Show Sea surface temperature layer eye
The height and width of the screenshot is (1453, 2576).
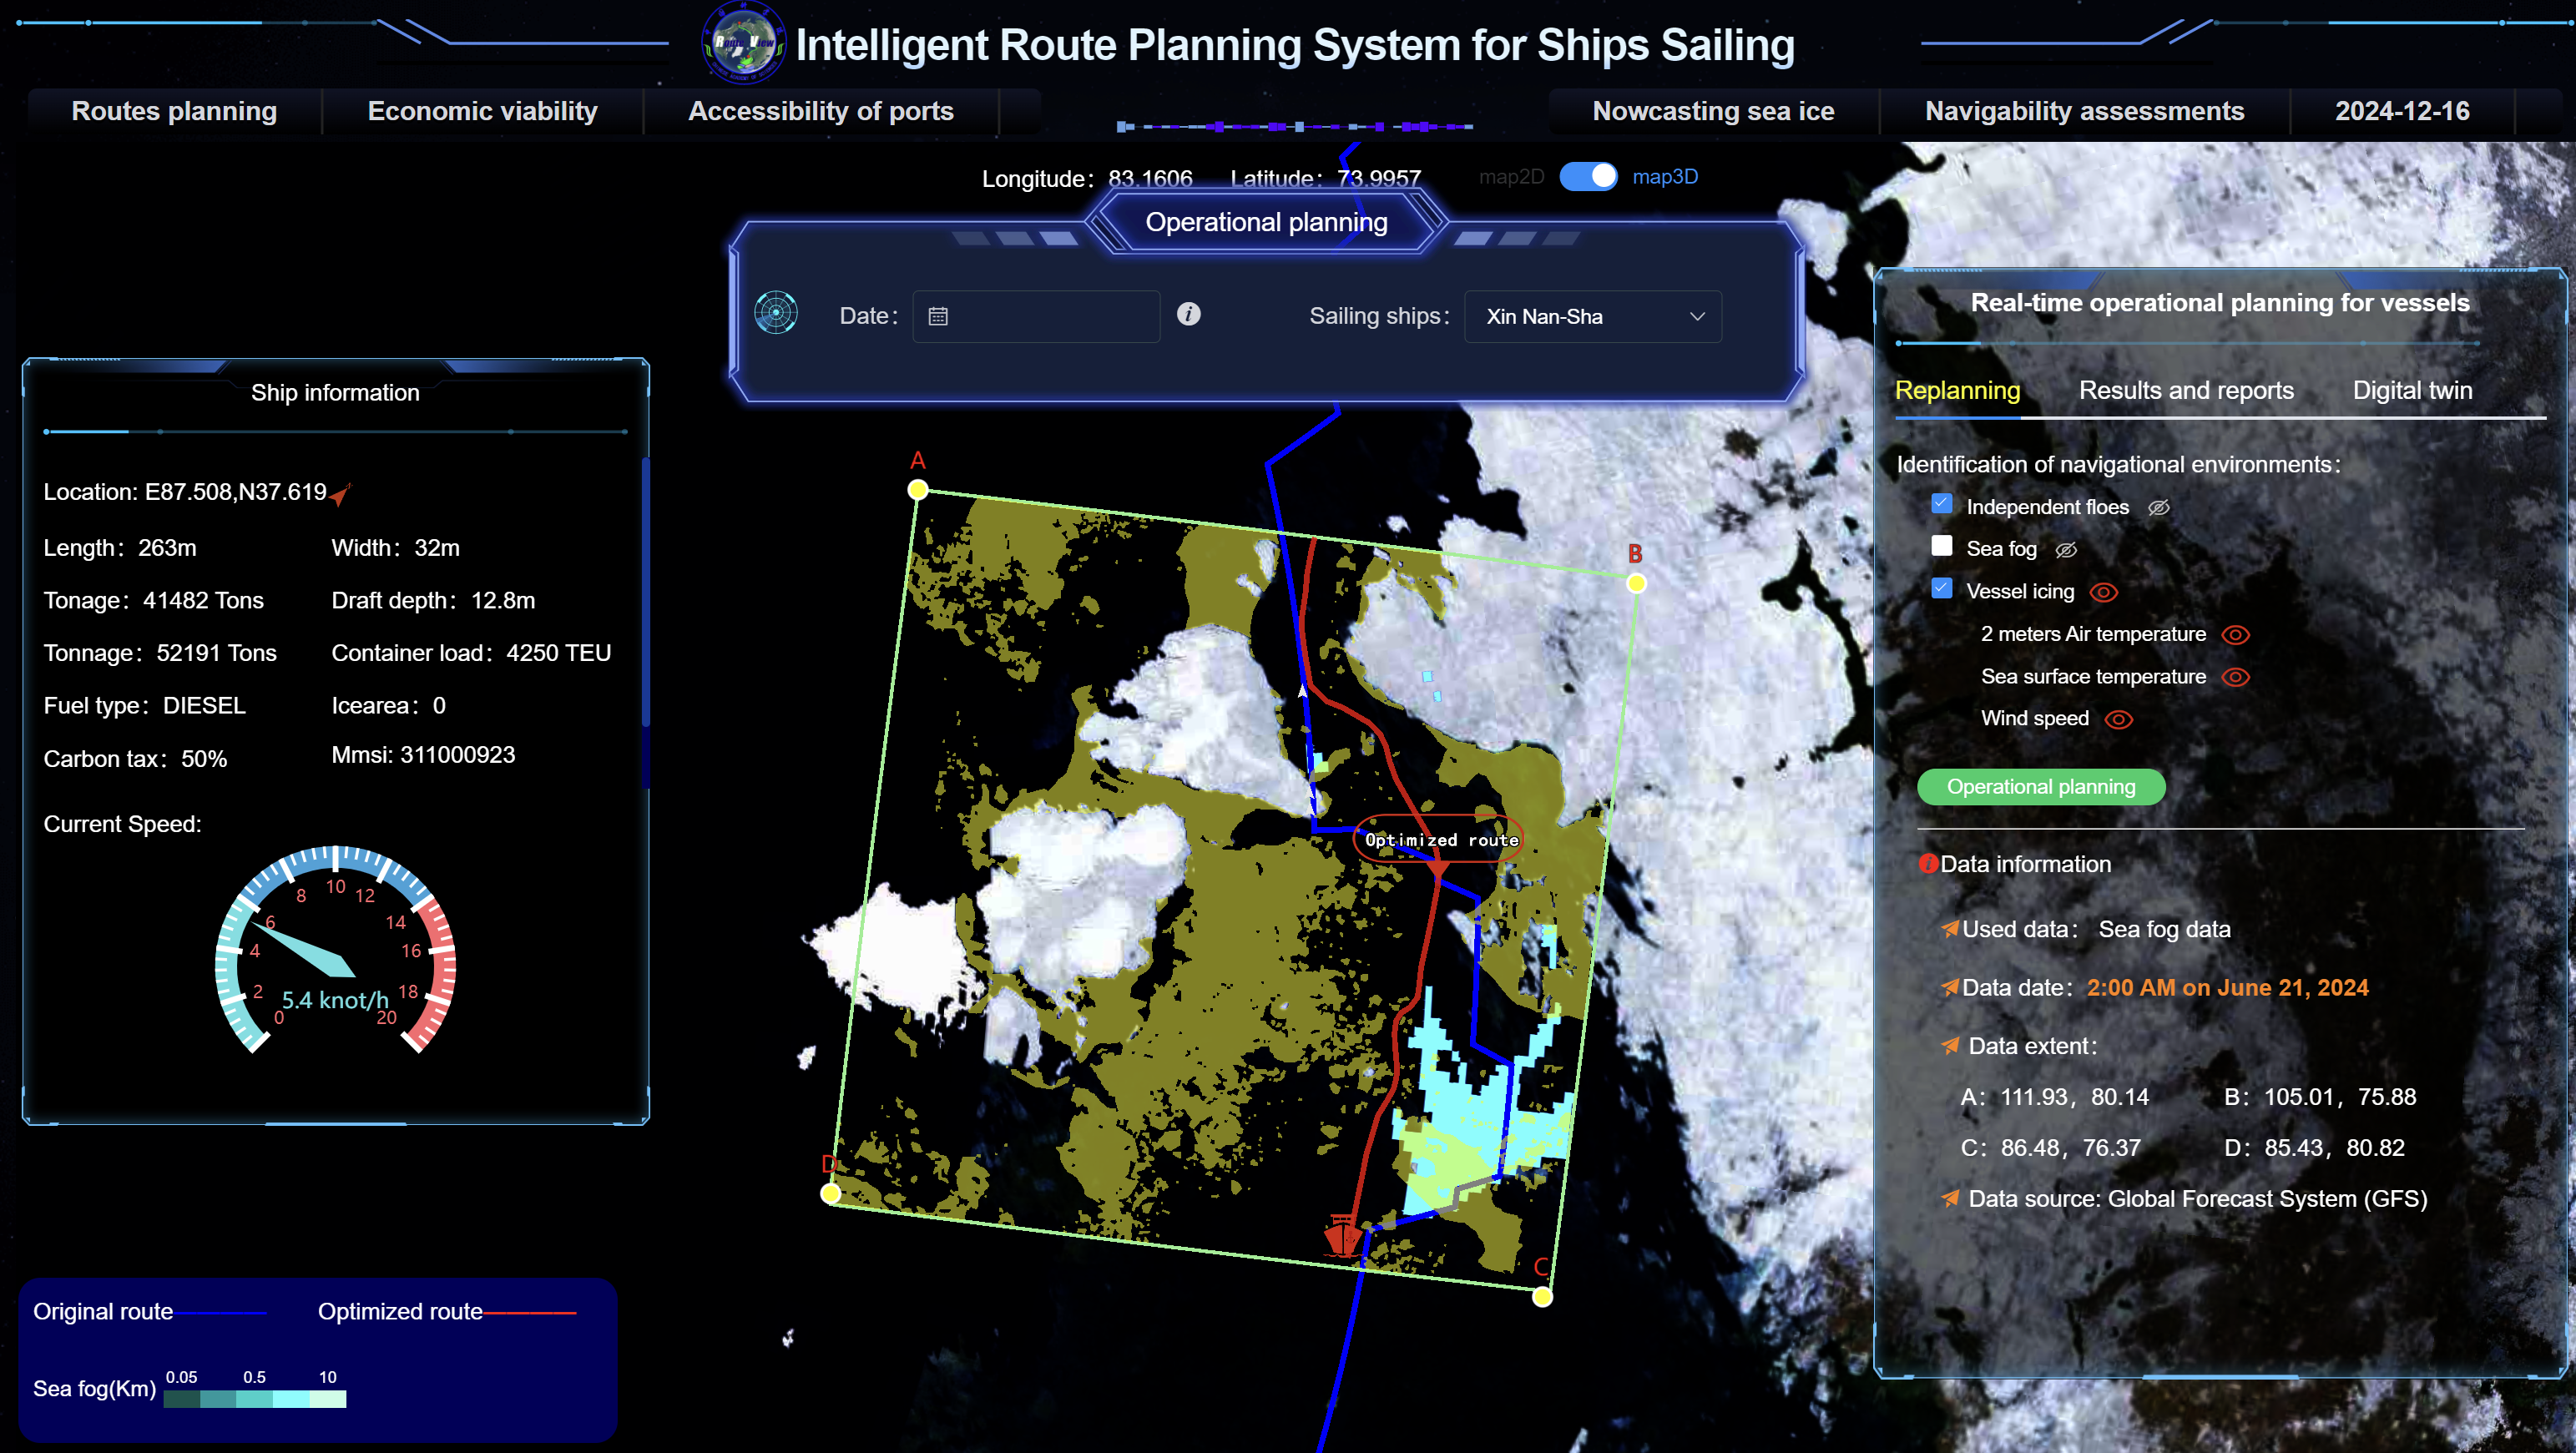point(2236,677)
